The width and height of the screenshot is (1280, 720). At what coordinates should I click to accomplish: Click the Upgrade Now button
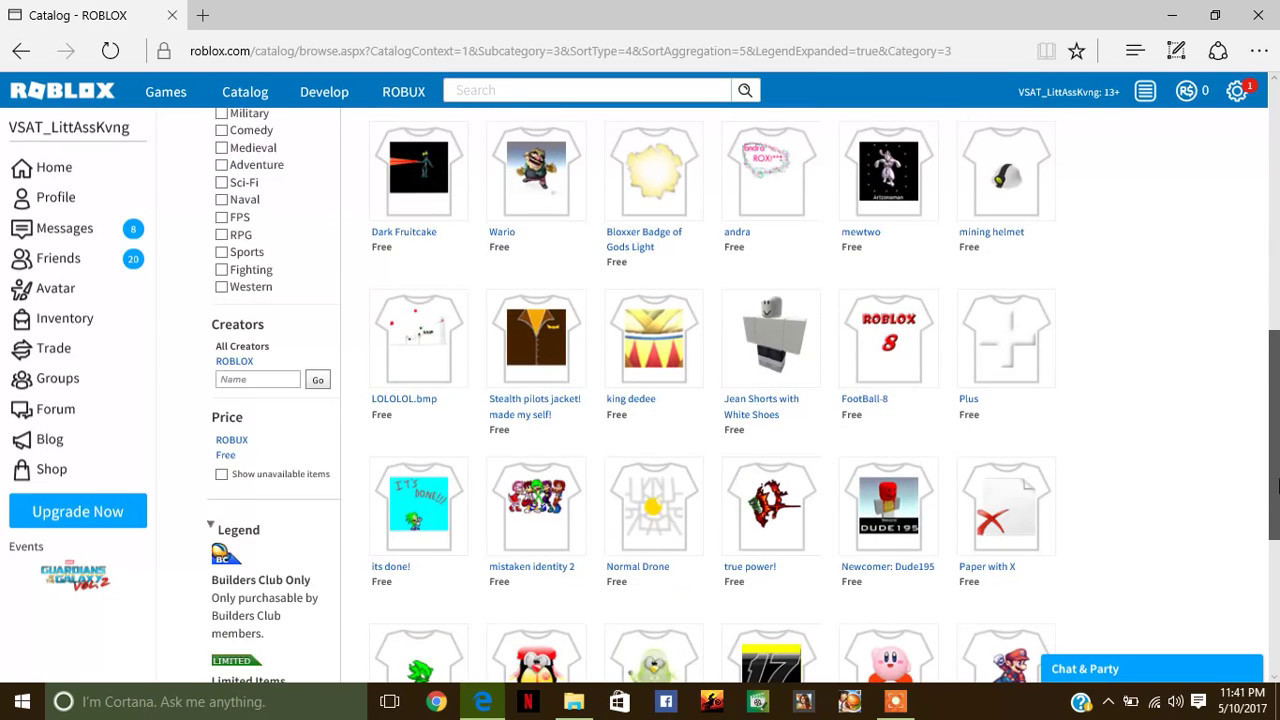[x=78, y=511]
